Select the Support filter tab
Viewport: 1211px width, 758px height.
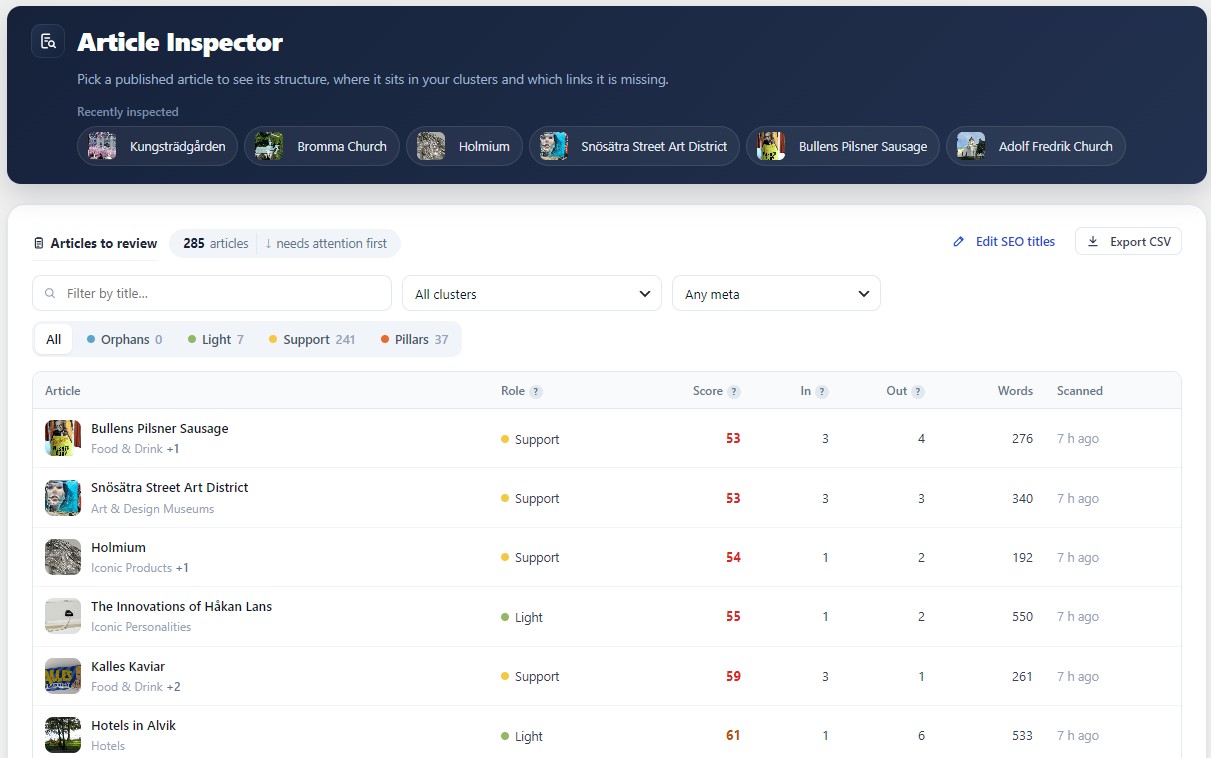312,339
